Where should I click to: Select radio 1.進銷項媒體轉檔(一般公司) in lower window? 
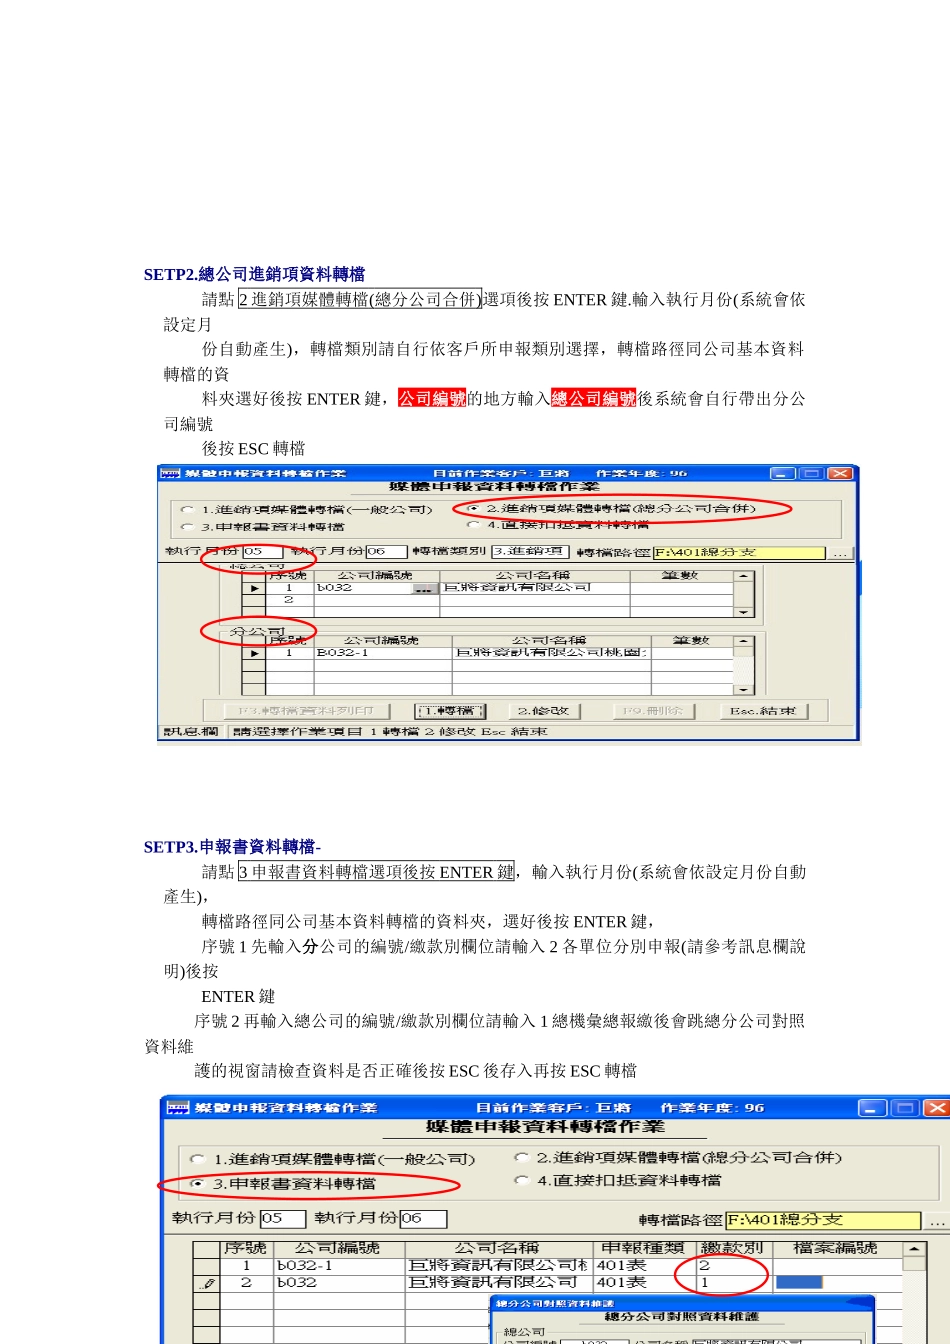click(197, 1159)
